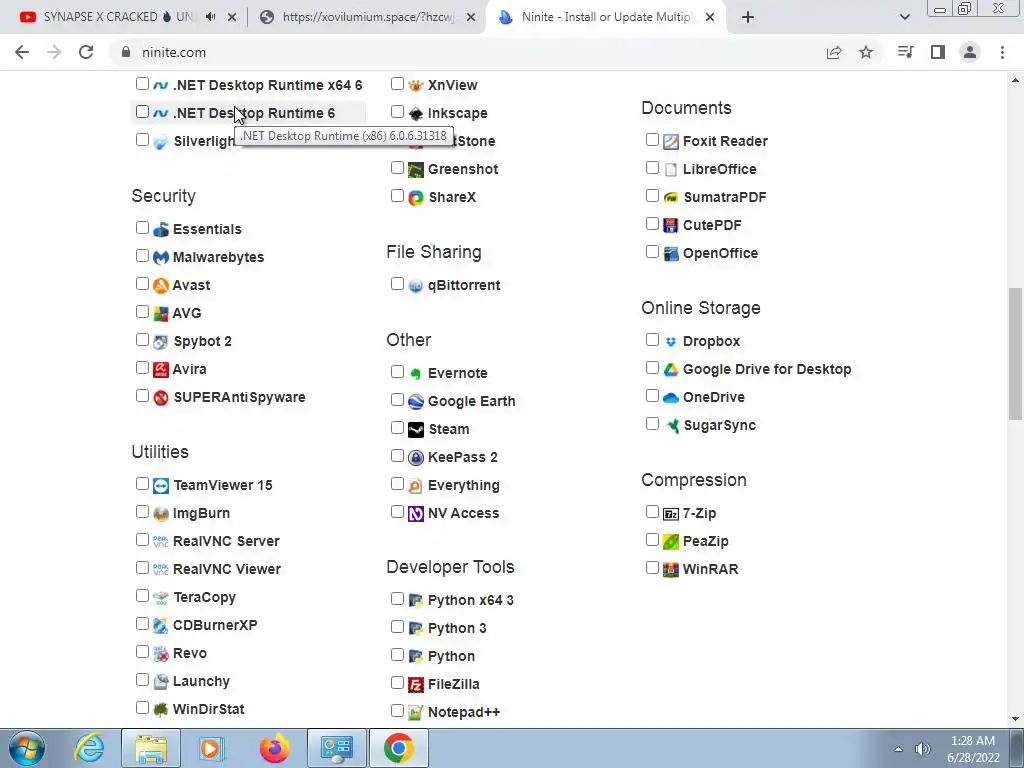Screen dimensions: 1024x768
Task: Select the Foxit Reader checkbox
Action: coord(652,140)
